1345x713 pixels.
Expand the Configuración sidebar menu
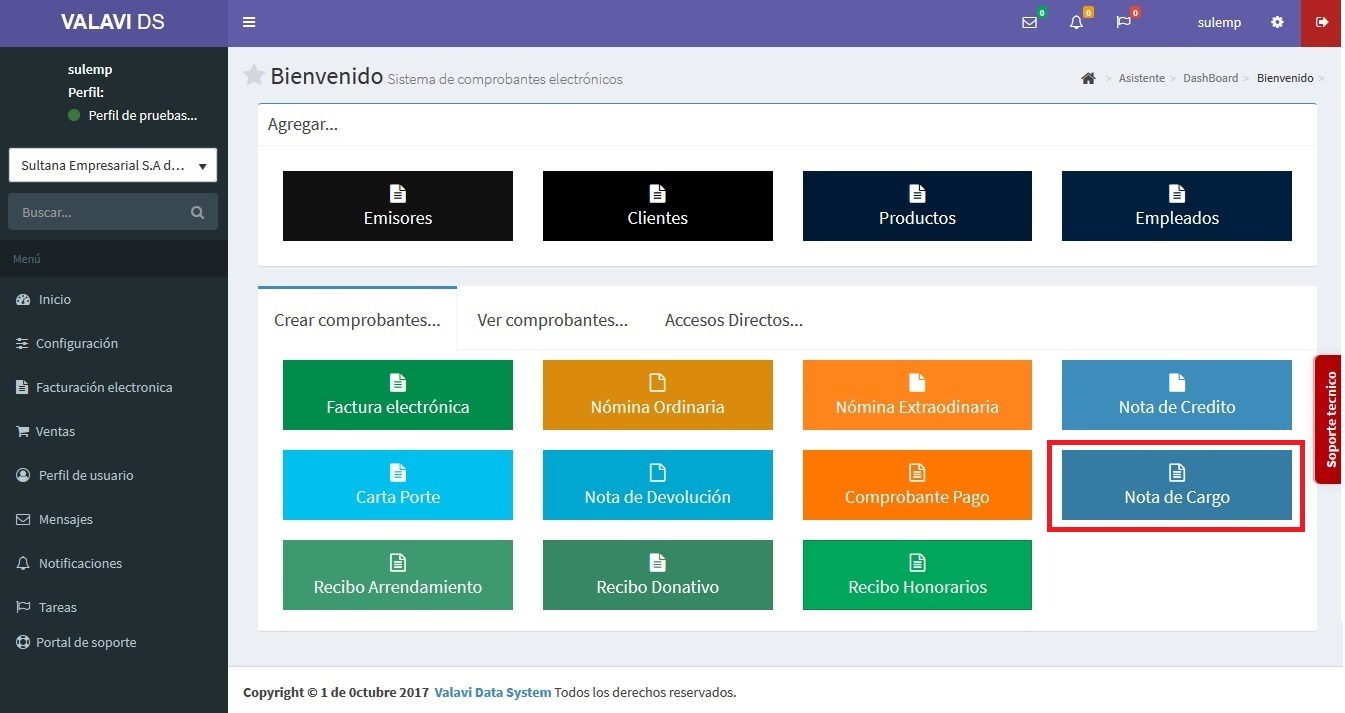[x=77, y=343]
